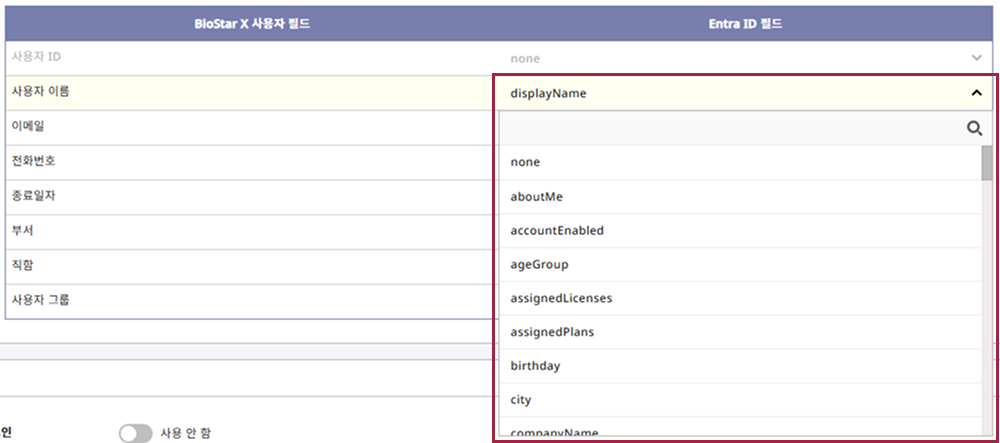Select 'companyName' at the list bottom

pos(554,433)
